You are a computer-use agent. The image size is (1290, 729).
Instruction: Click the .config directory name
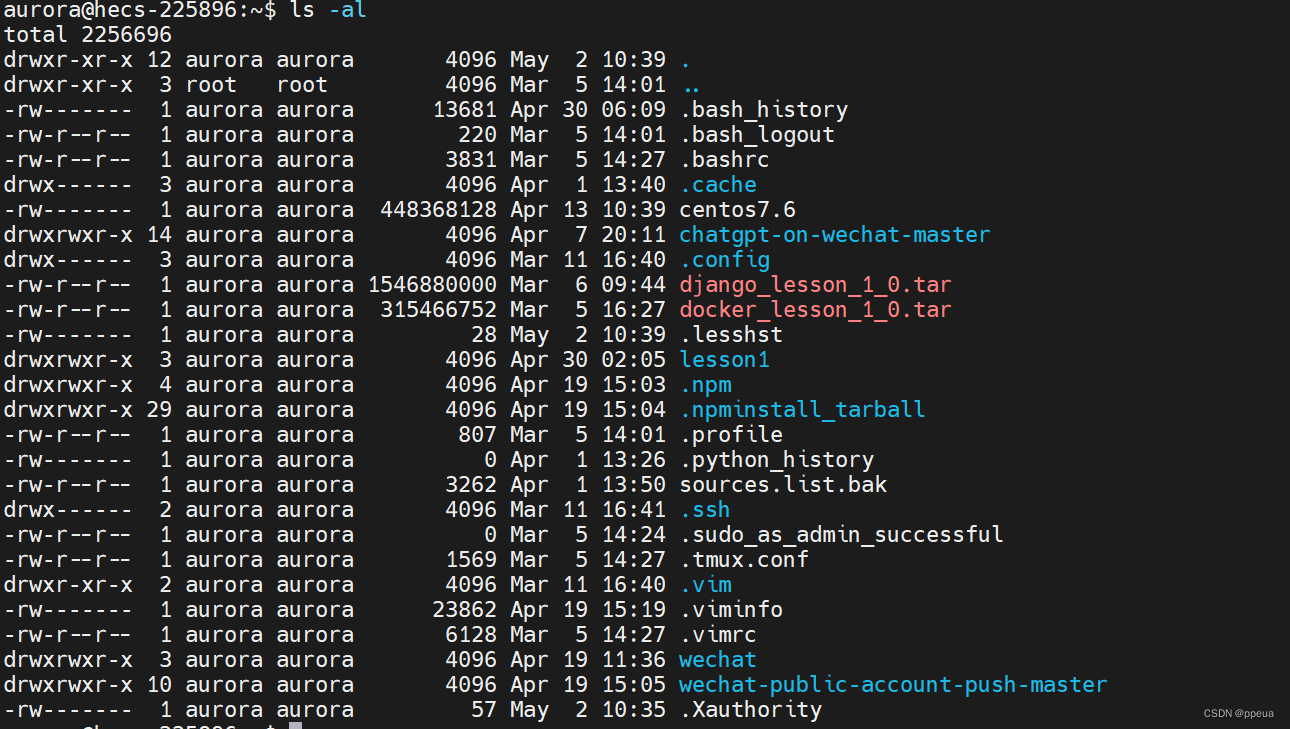click(x=724, y=260)
